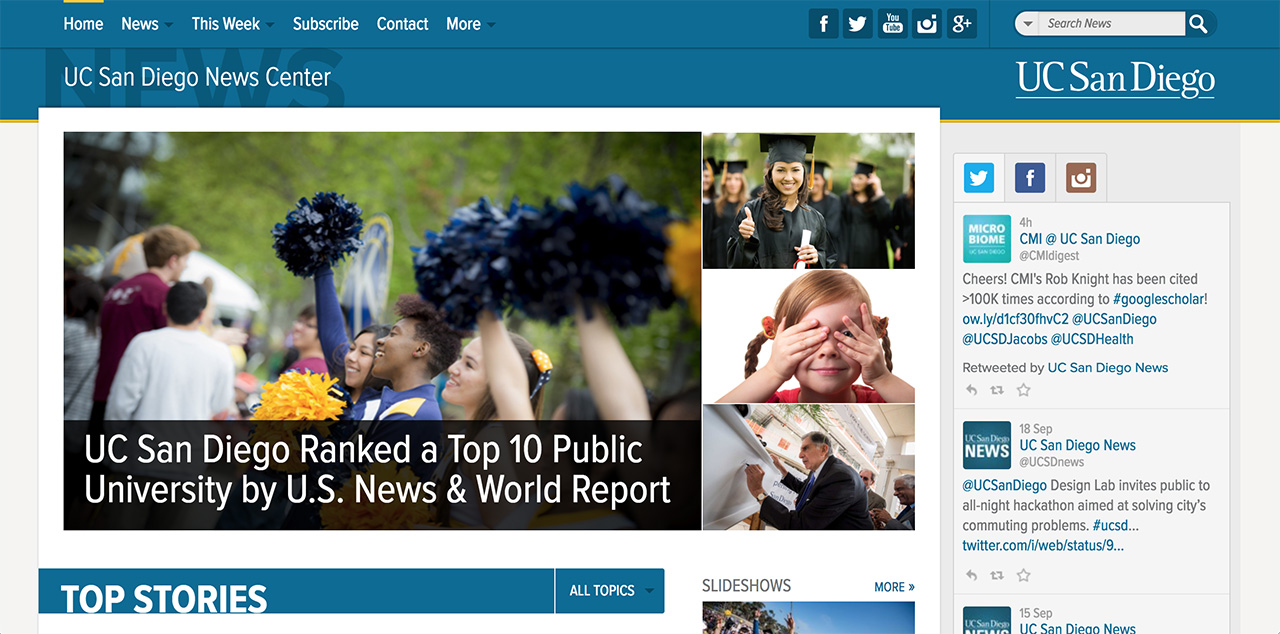Retweet the Design Lab hackathon tweet
The width and height of the screenshot is (1280, 634).
point(997,575)
